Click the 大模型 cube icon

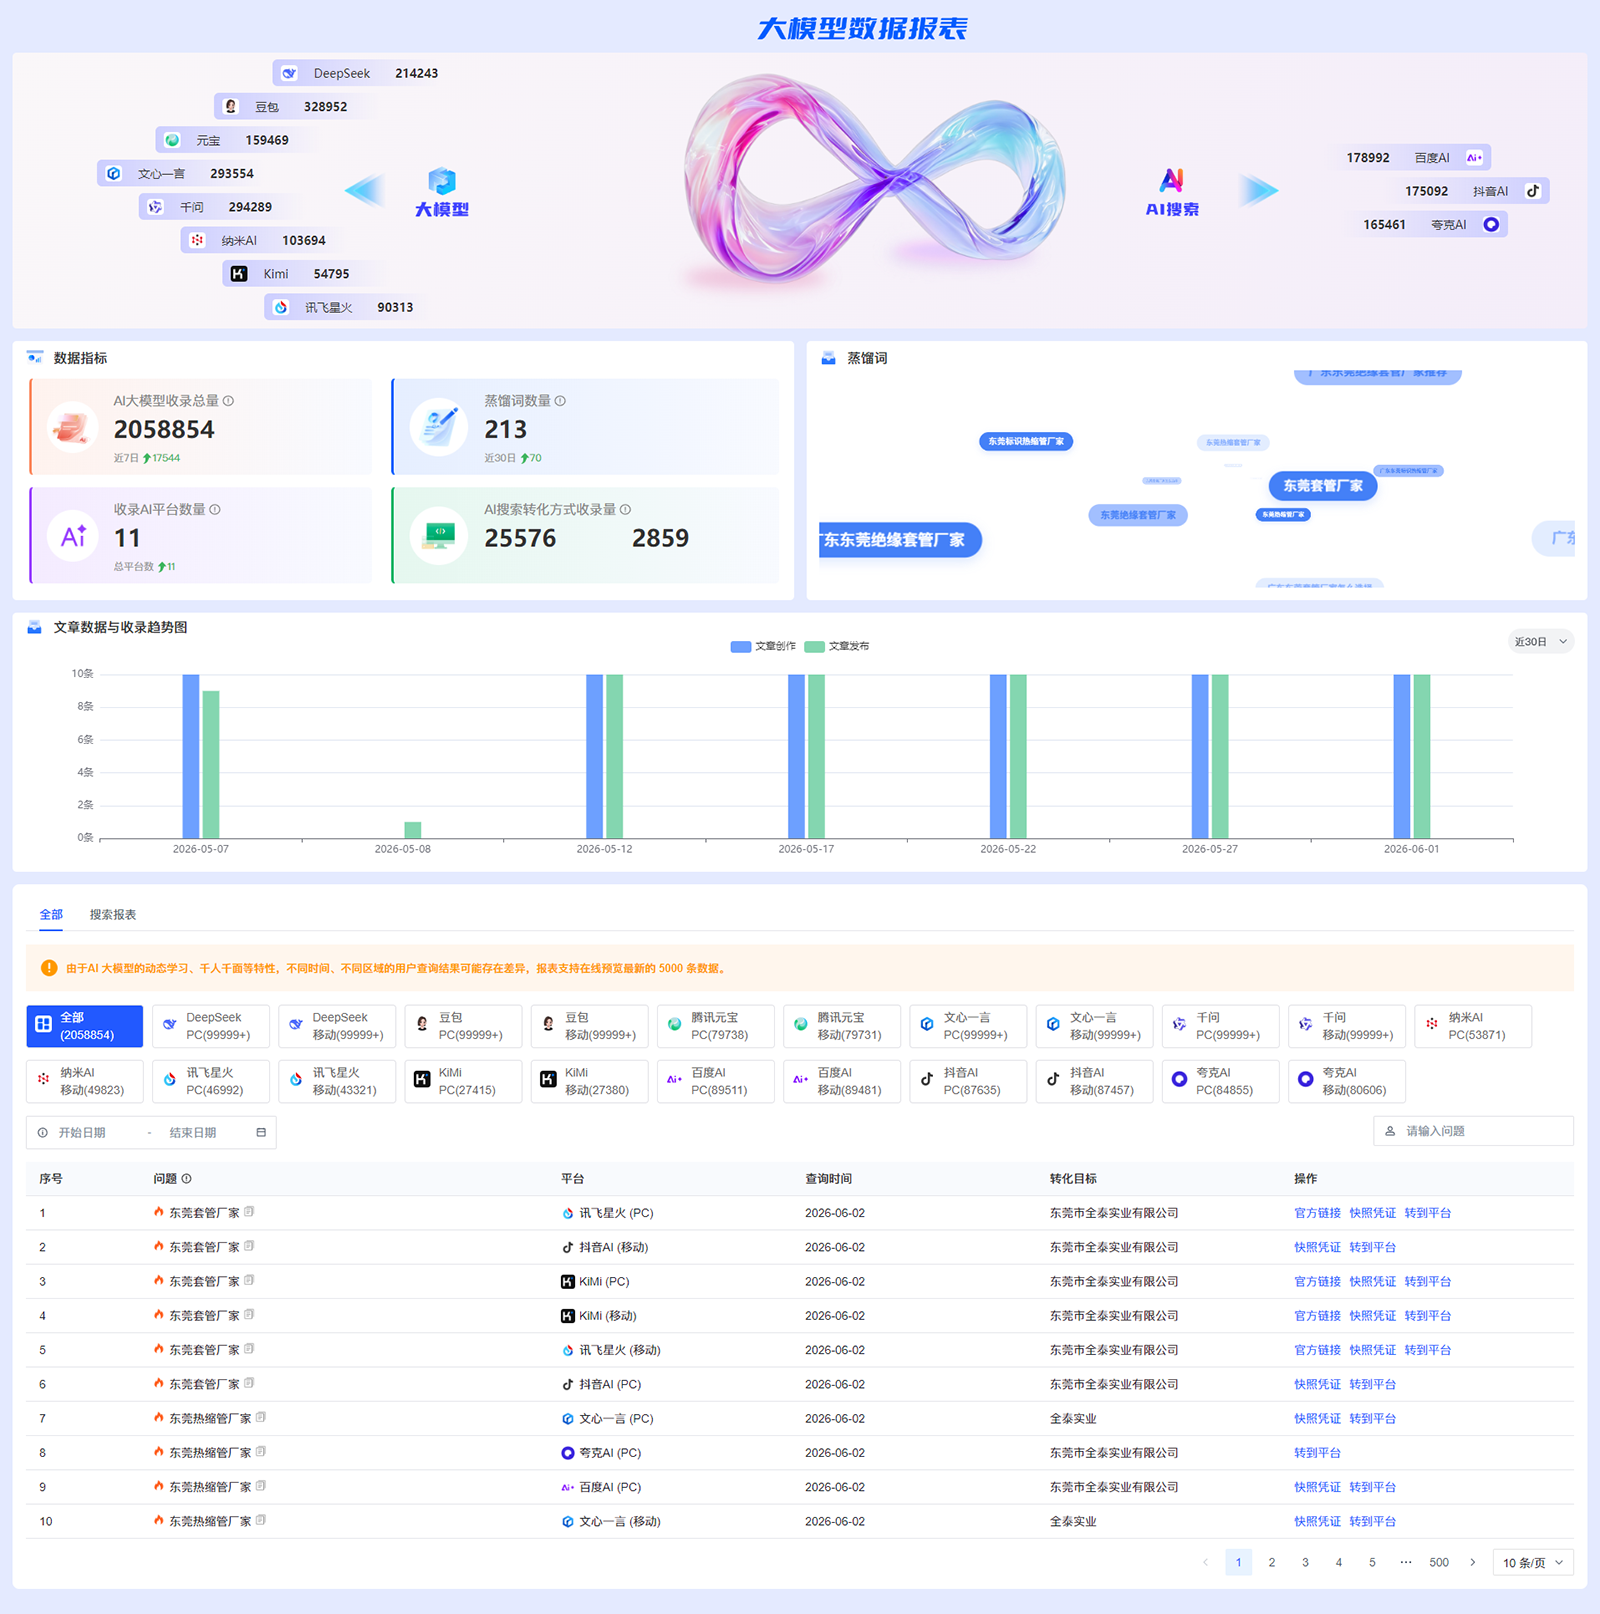(442, 181)
